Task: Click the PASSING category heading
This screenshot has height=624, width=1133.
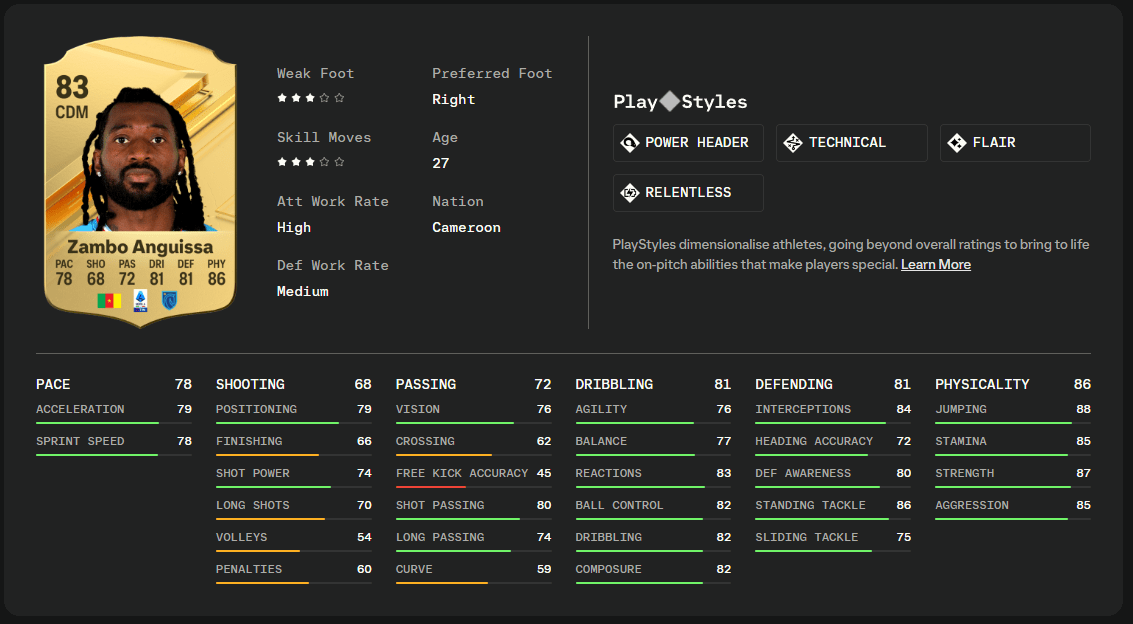Action: click(x=426, y=384)
